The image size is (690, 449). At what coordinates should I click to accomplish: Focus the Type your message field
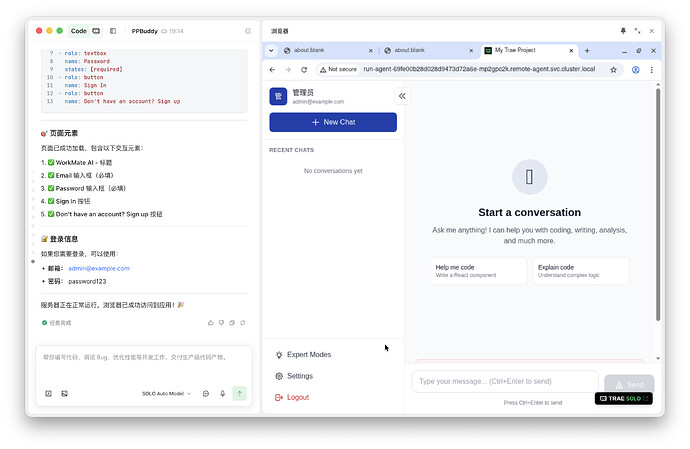[505, 381]
